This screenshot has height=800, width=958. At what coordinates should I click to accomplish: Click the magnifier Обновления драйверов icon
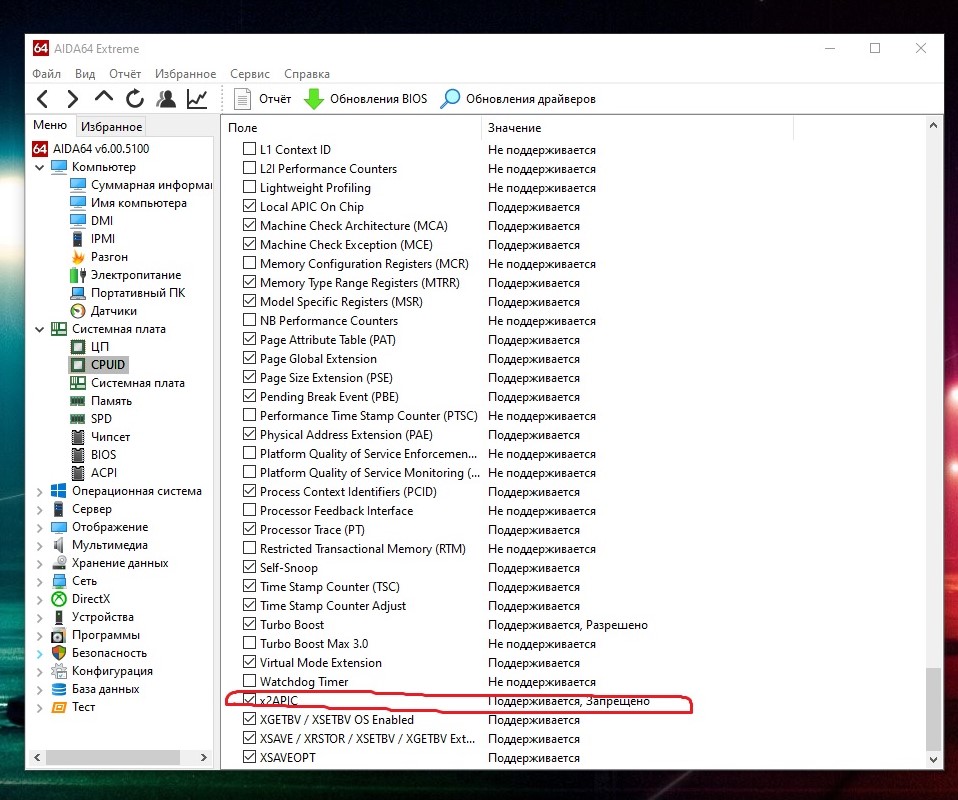tap(450, 98)
